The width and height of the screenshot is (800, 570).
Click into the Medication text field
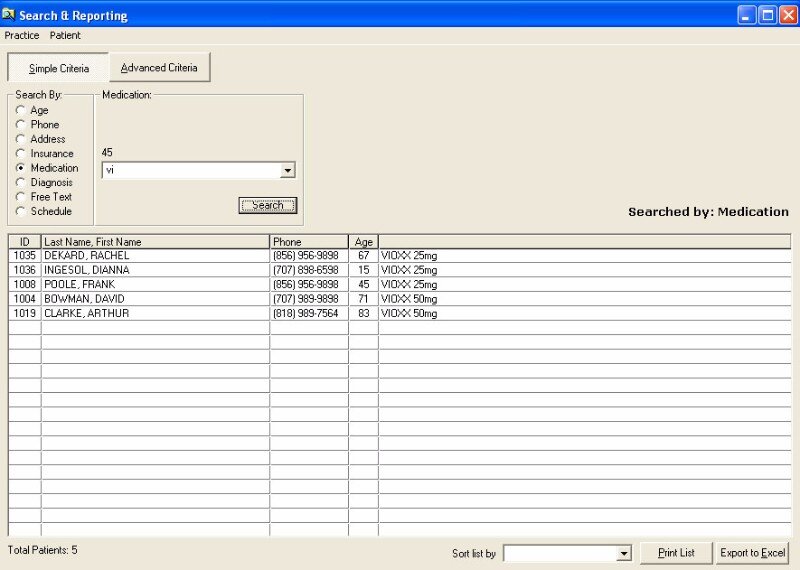190,171
